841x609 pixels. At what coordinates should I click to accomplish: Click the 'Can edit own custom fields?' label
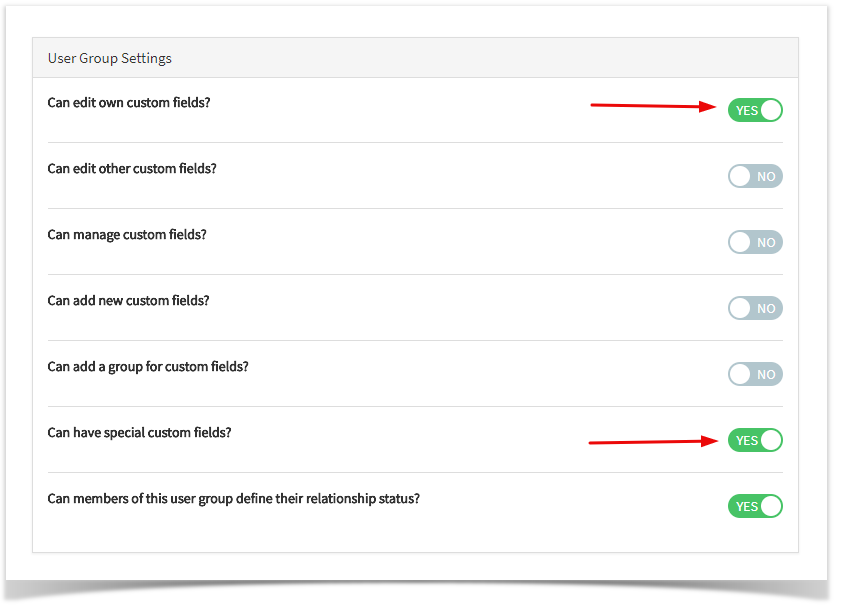pyautogui.click(x=129, y=102)
